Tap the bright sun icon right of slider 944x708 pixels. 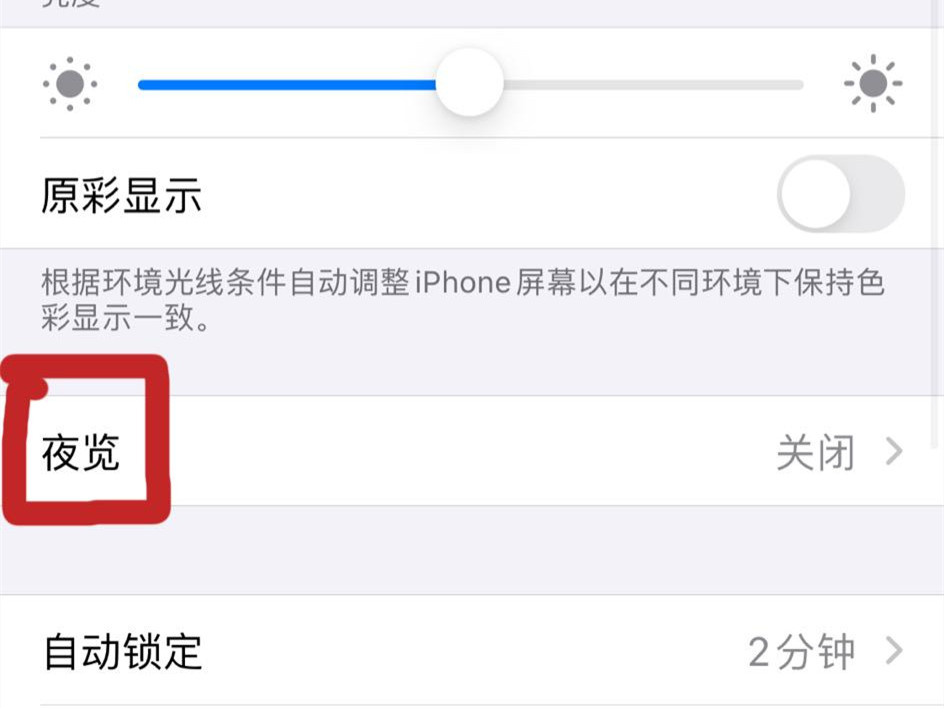(873, 84)
